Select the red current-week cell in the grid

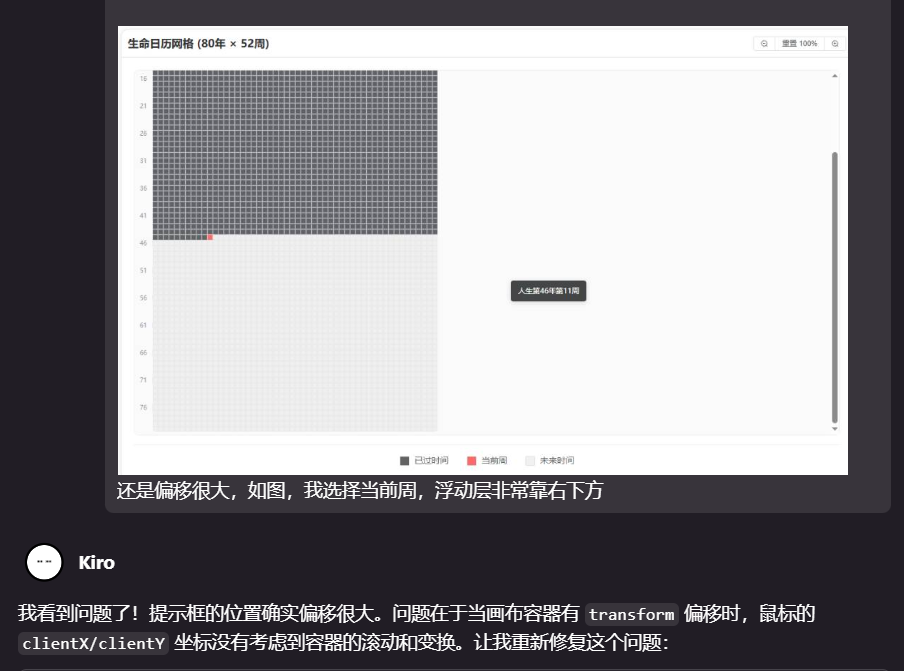coord(210,238)
